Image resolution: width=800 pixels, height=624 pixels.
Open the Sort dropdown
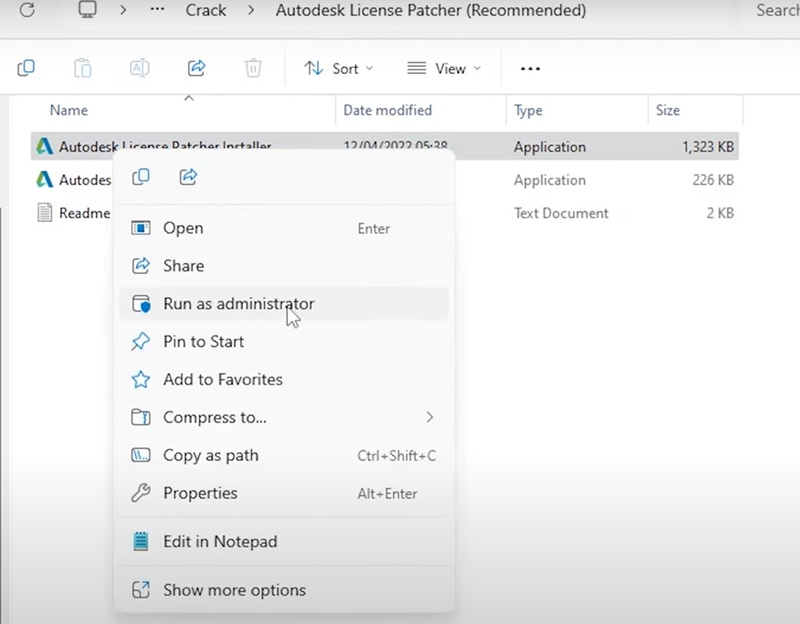click(x=339, y=67)
